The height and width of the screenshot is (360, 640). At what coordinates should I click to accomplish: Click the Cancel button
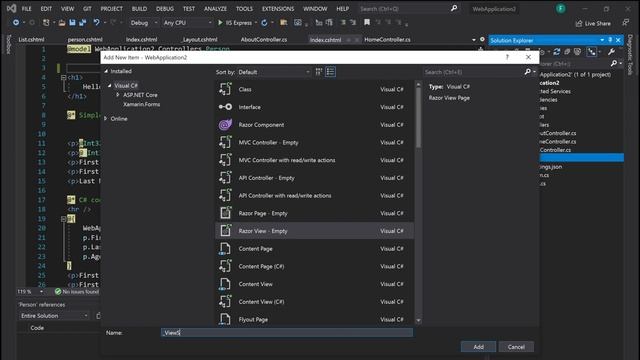pos(516,347)
